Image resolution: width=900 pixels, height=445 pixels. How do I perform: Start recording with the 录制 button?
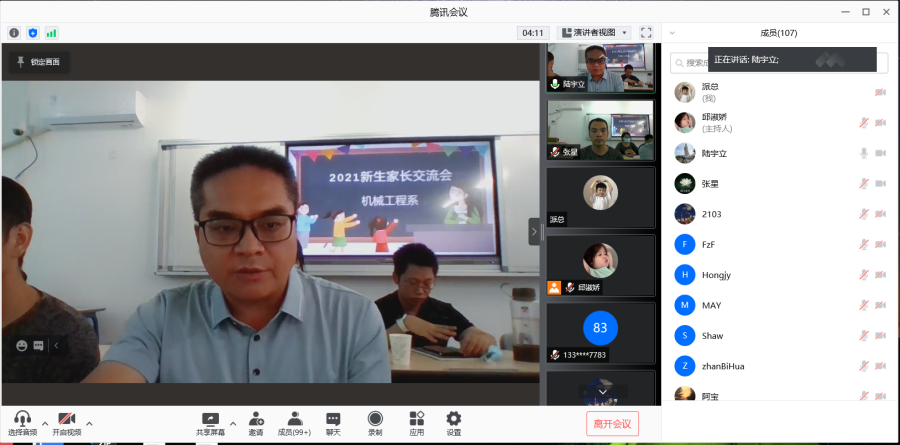tap(375, 419)
